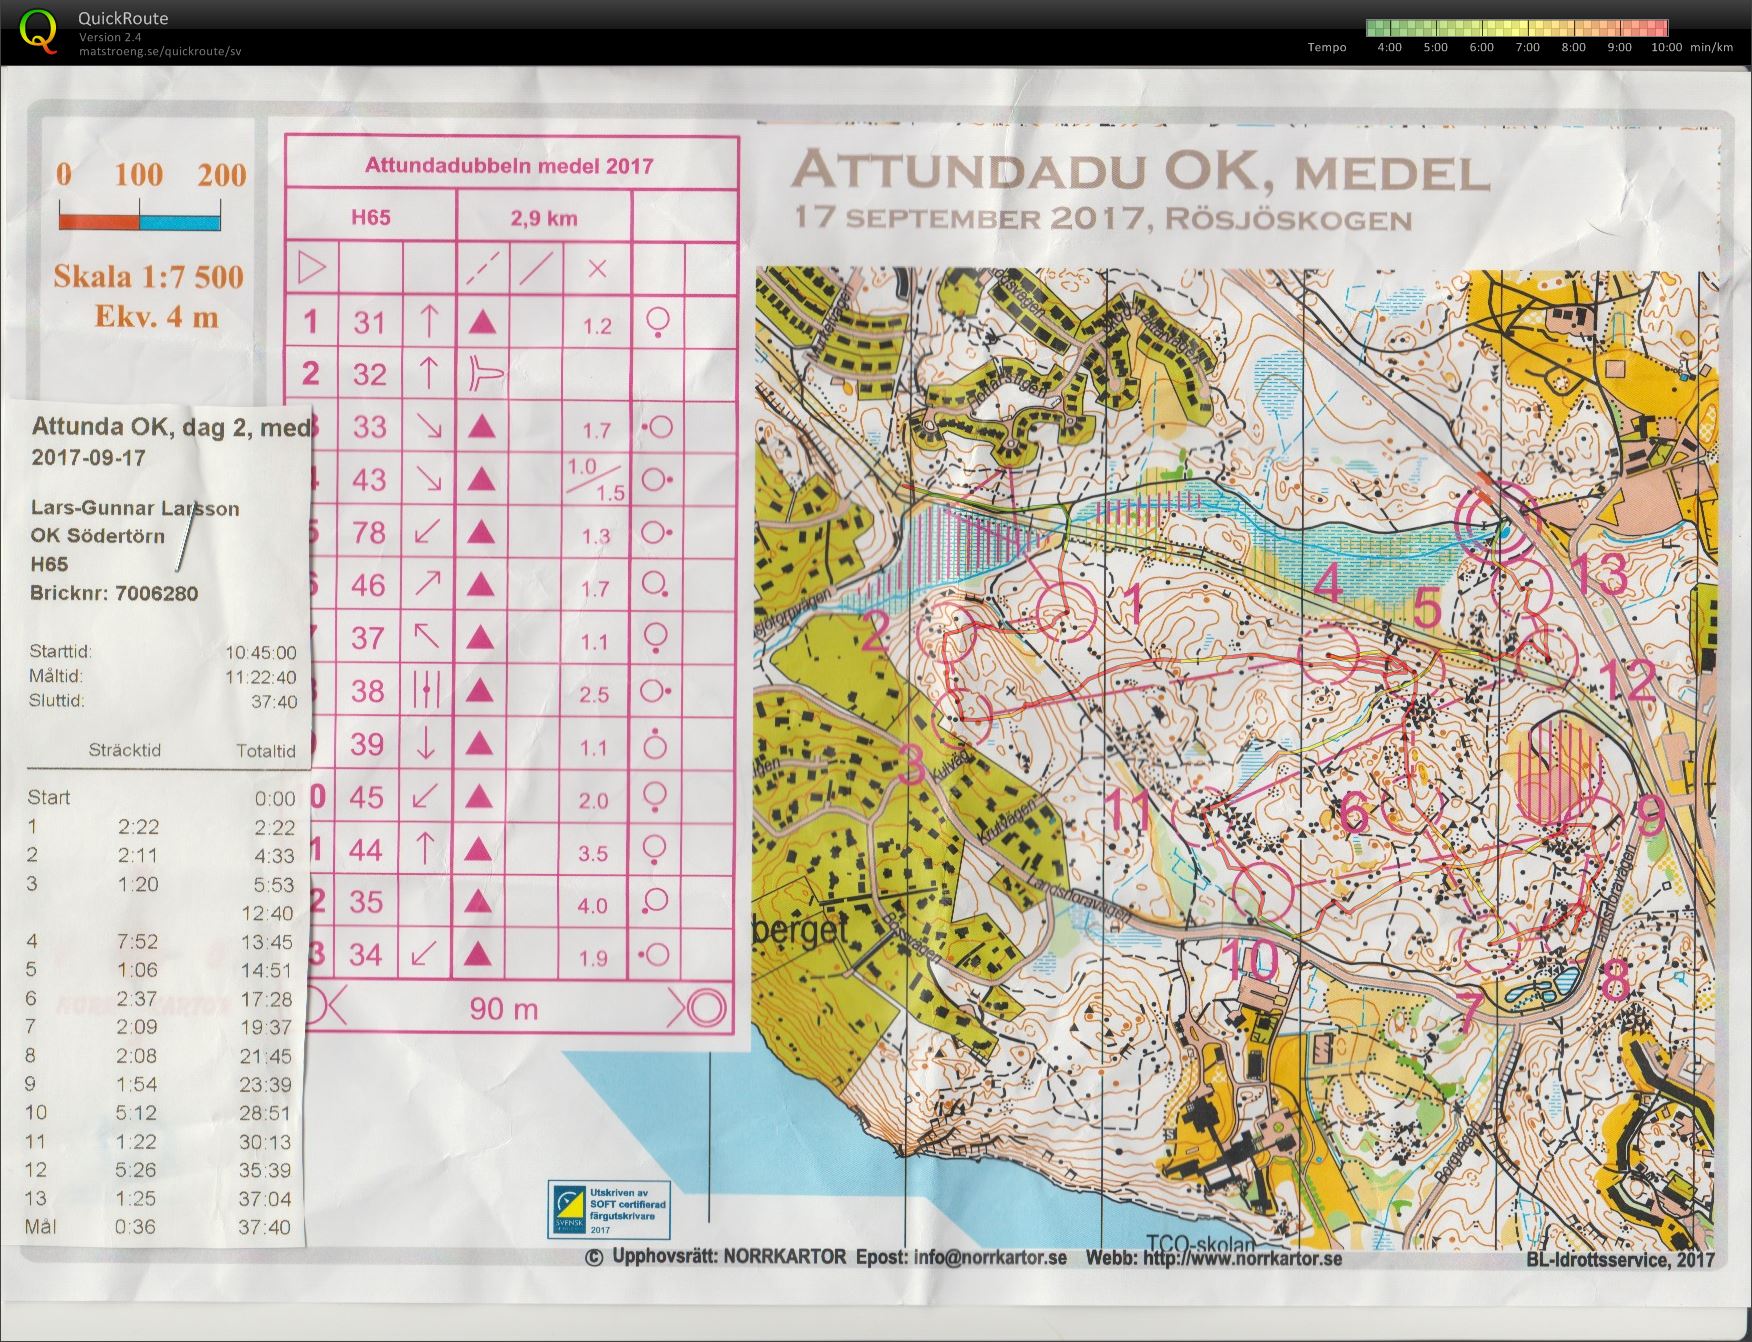Click the 5:26 split for control 12

pyautogui.click(x=138, y=1170)
